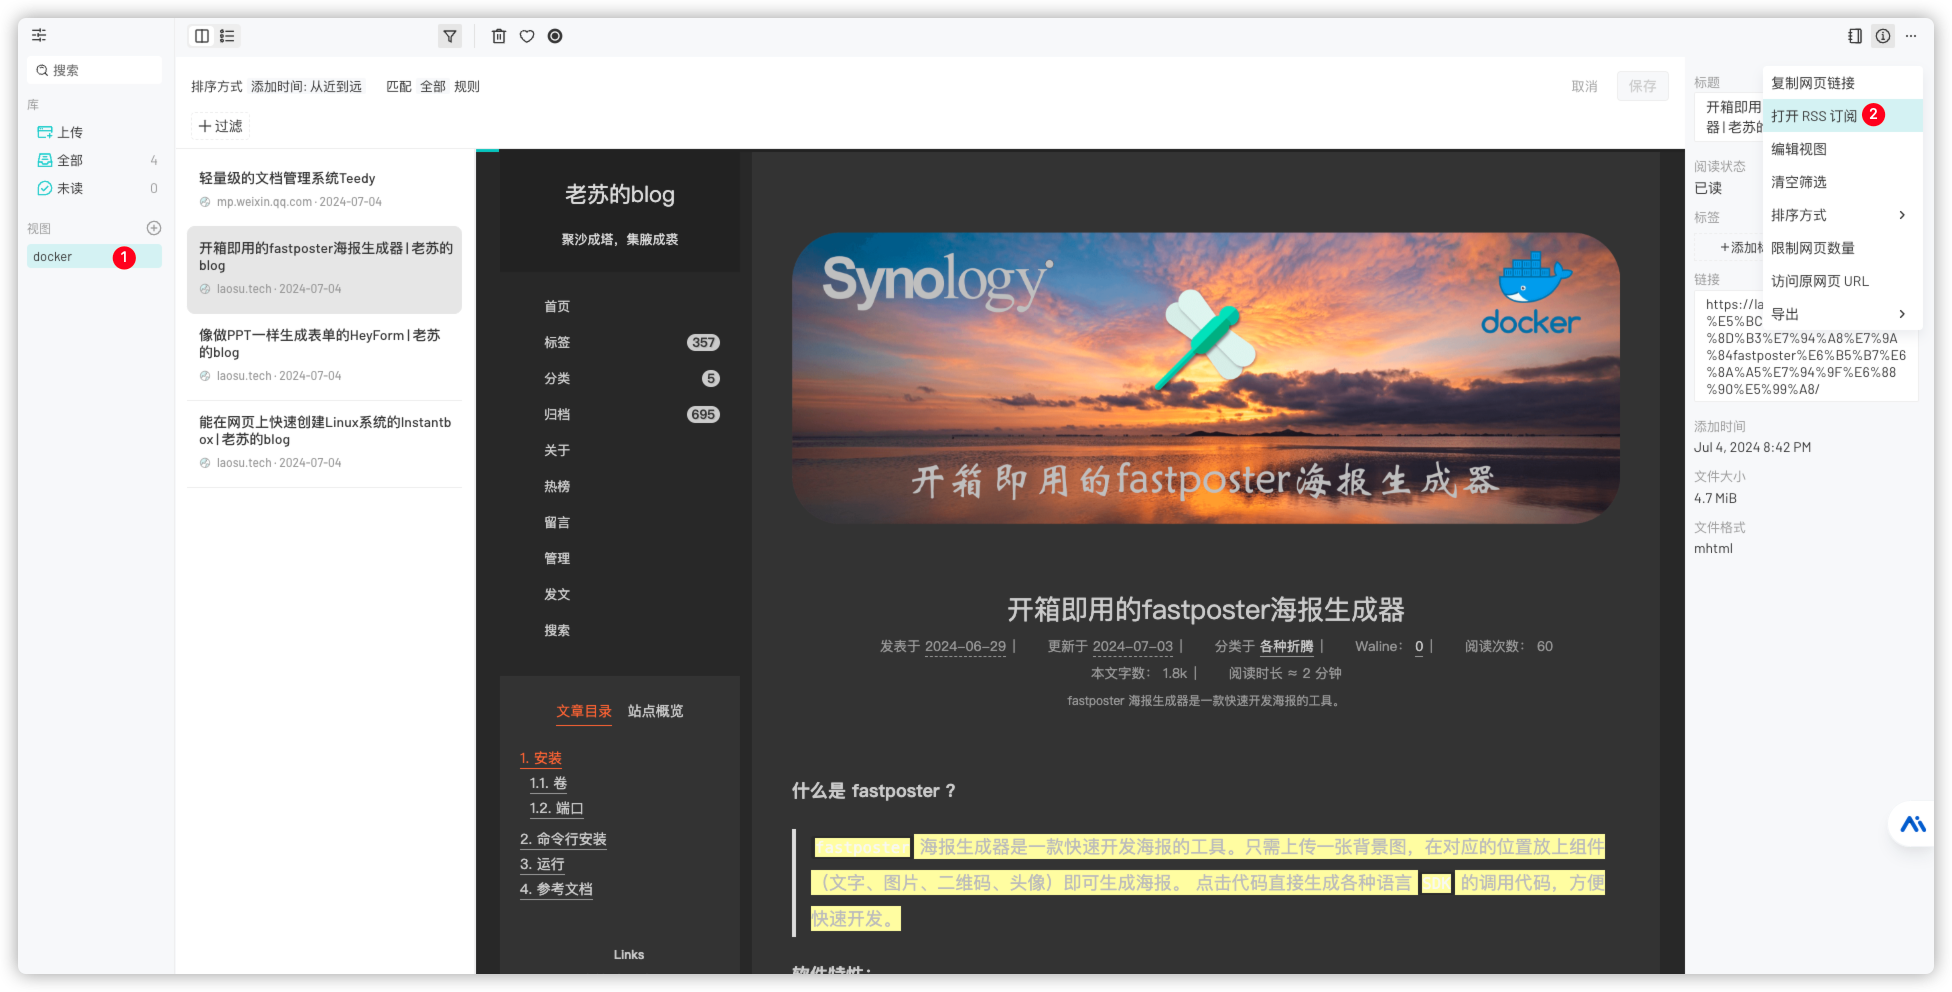The height and width of the screenshot is (992, 1952).
Task: Select the fastposter海报生成器 list entry
Action: click(324, 270)
